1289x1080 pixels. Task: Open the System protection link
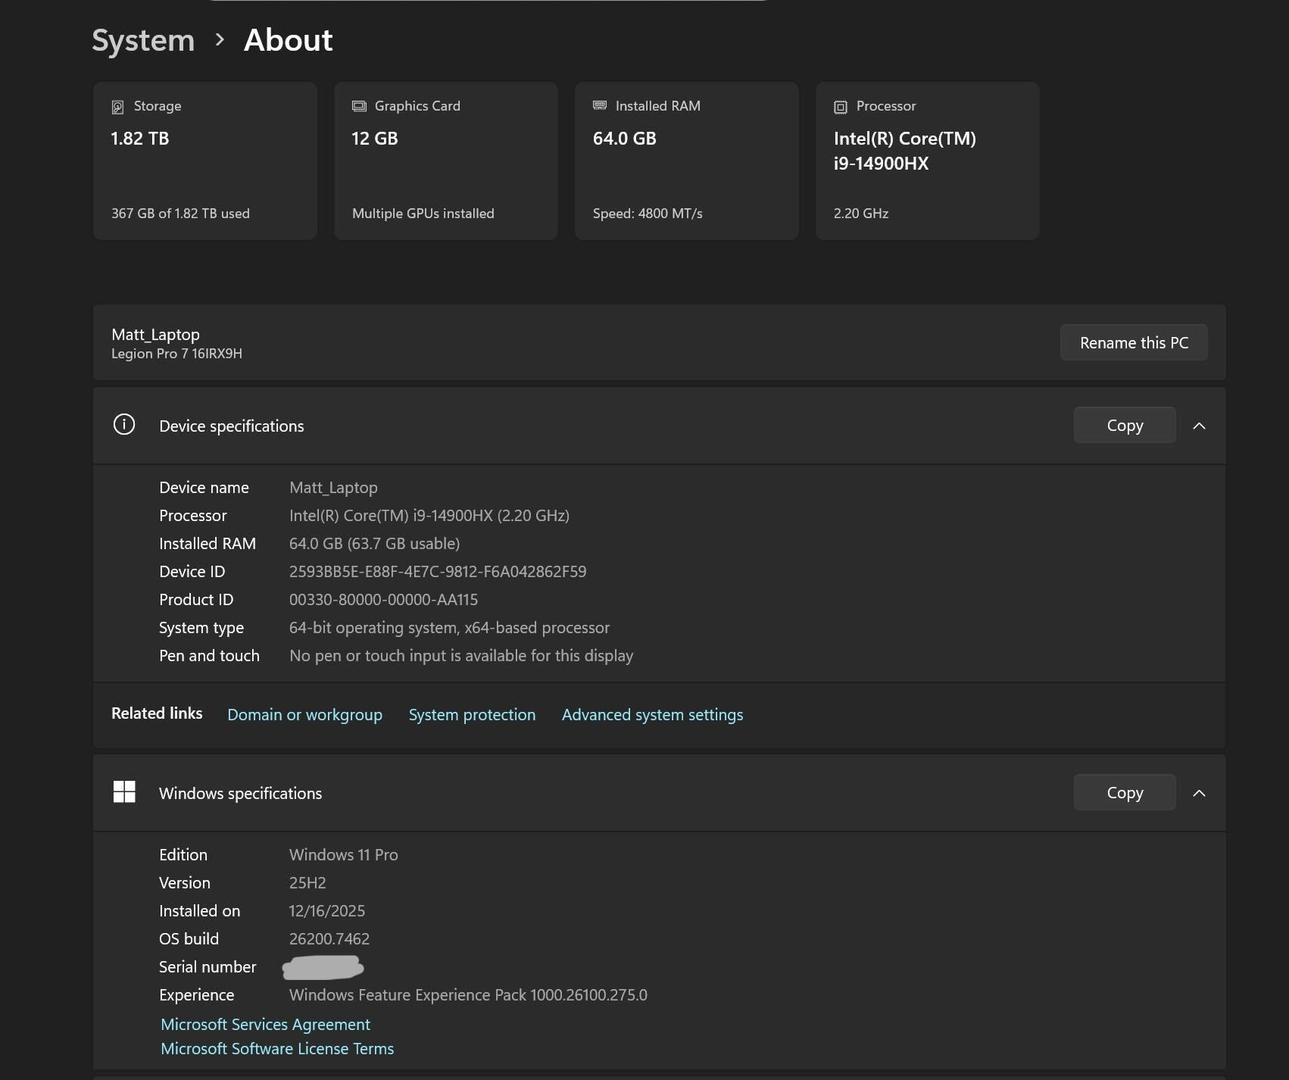click(472, 715)
